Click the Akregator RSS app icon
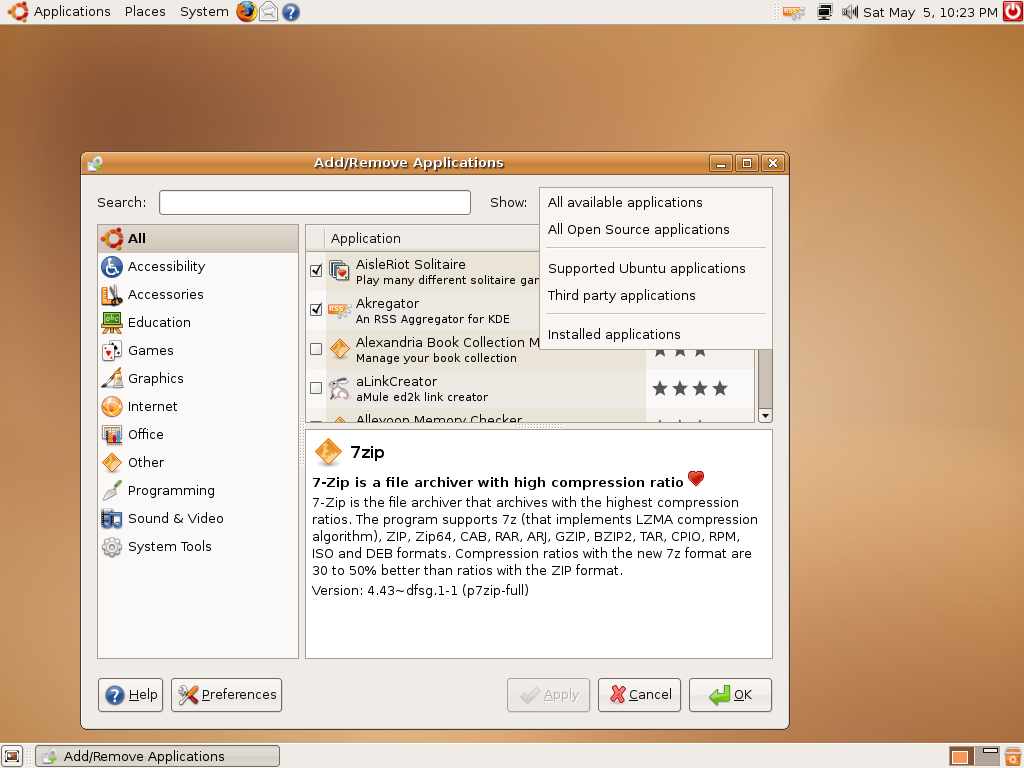The height and width of the screenshot is (768, 1024). [x=340, y=310]
